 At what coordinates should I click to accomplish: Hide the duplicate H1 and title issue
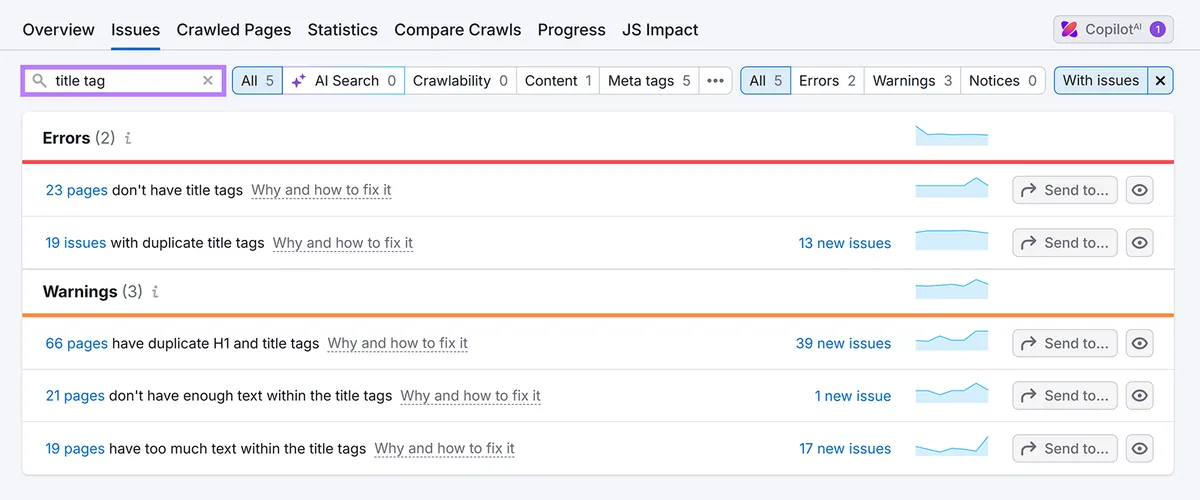(1139, 343)
